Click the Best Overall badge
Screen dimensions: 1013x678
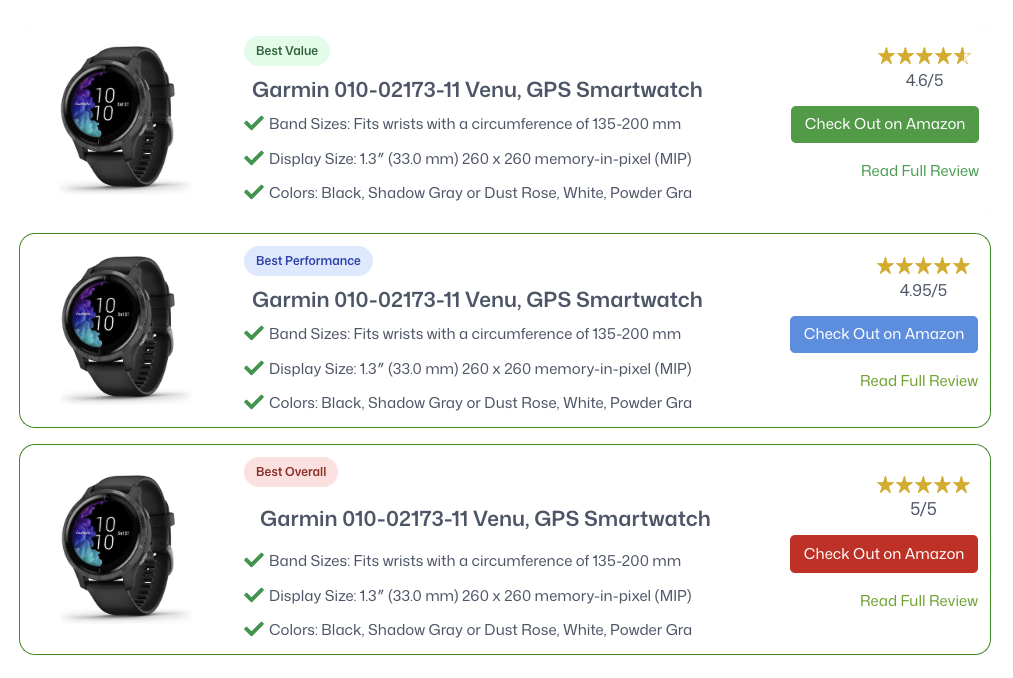tap(291, 472)
